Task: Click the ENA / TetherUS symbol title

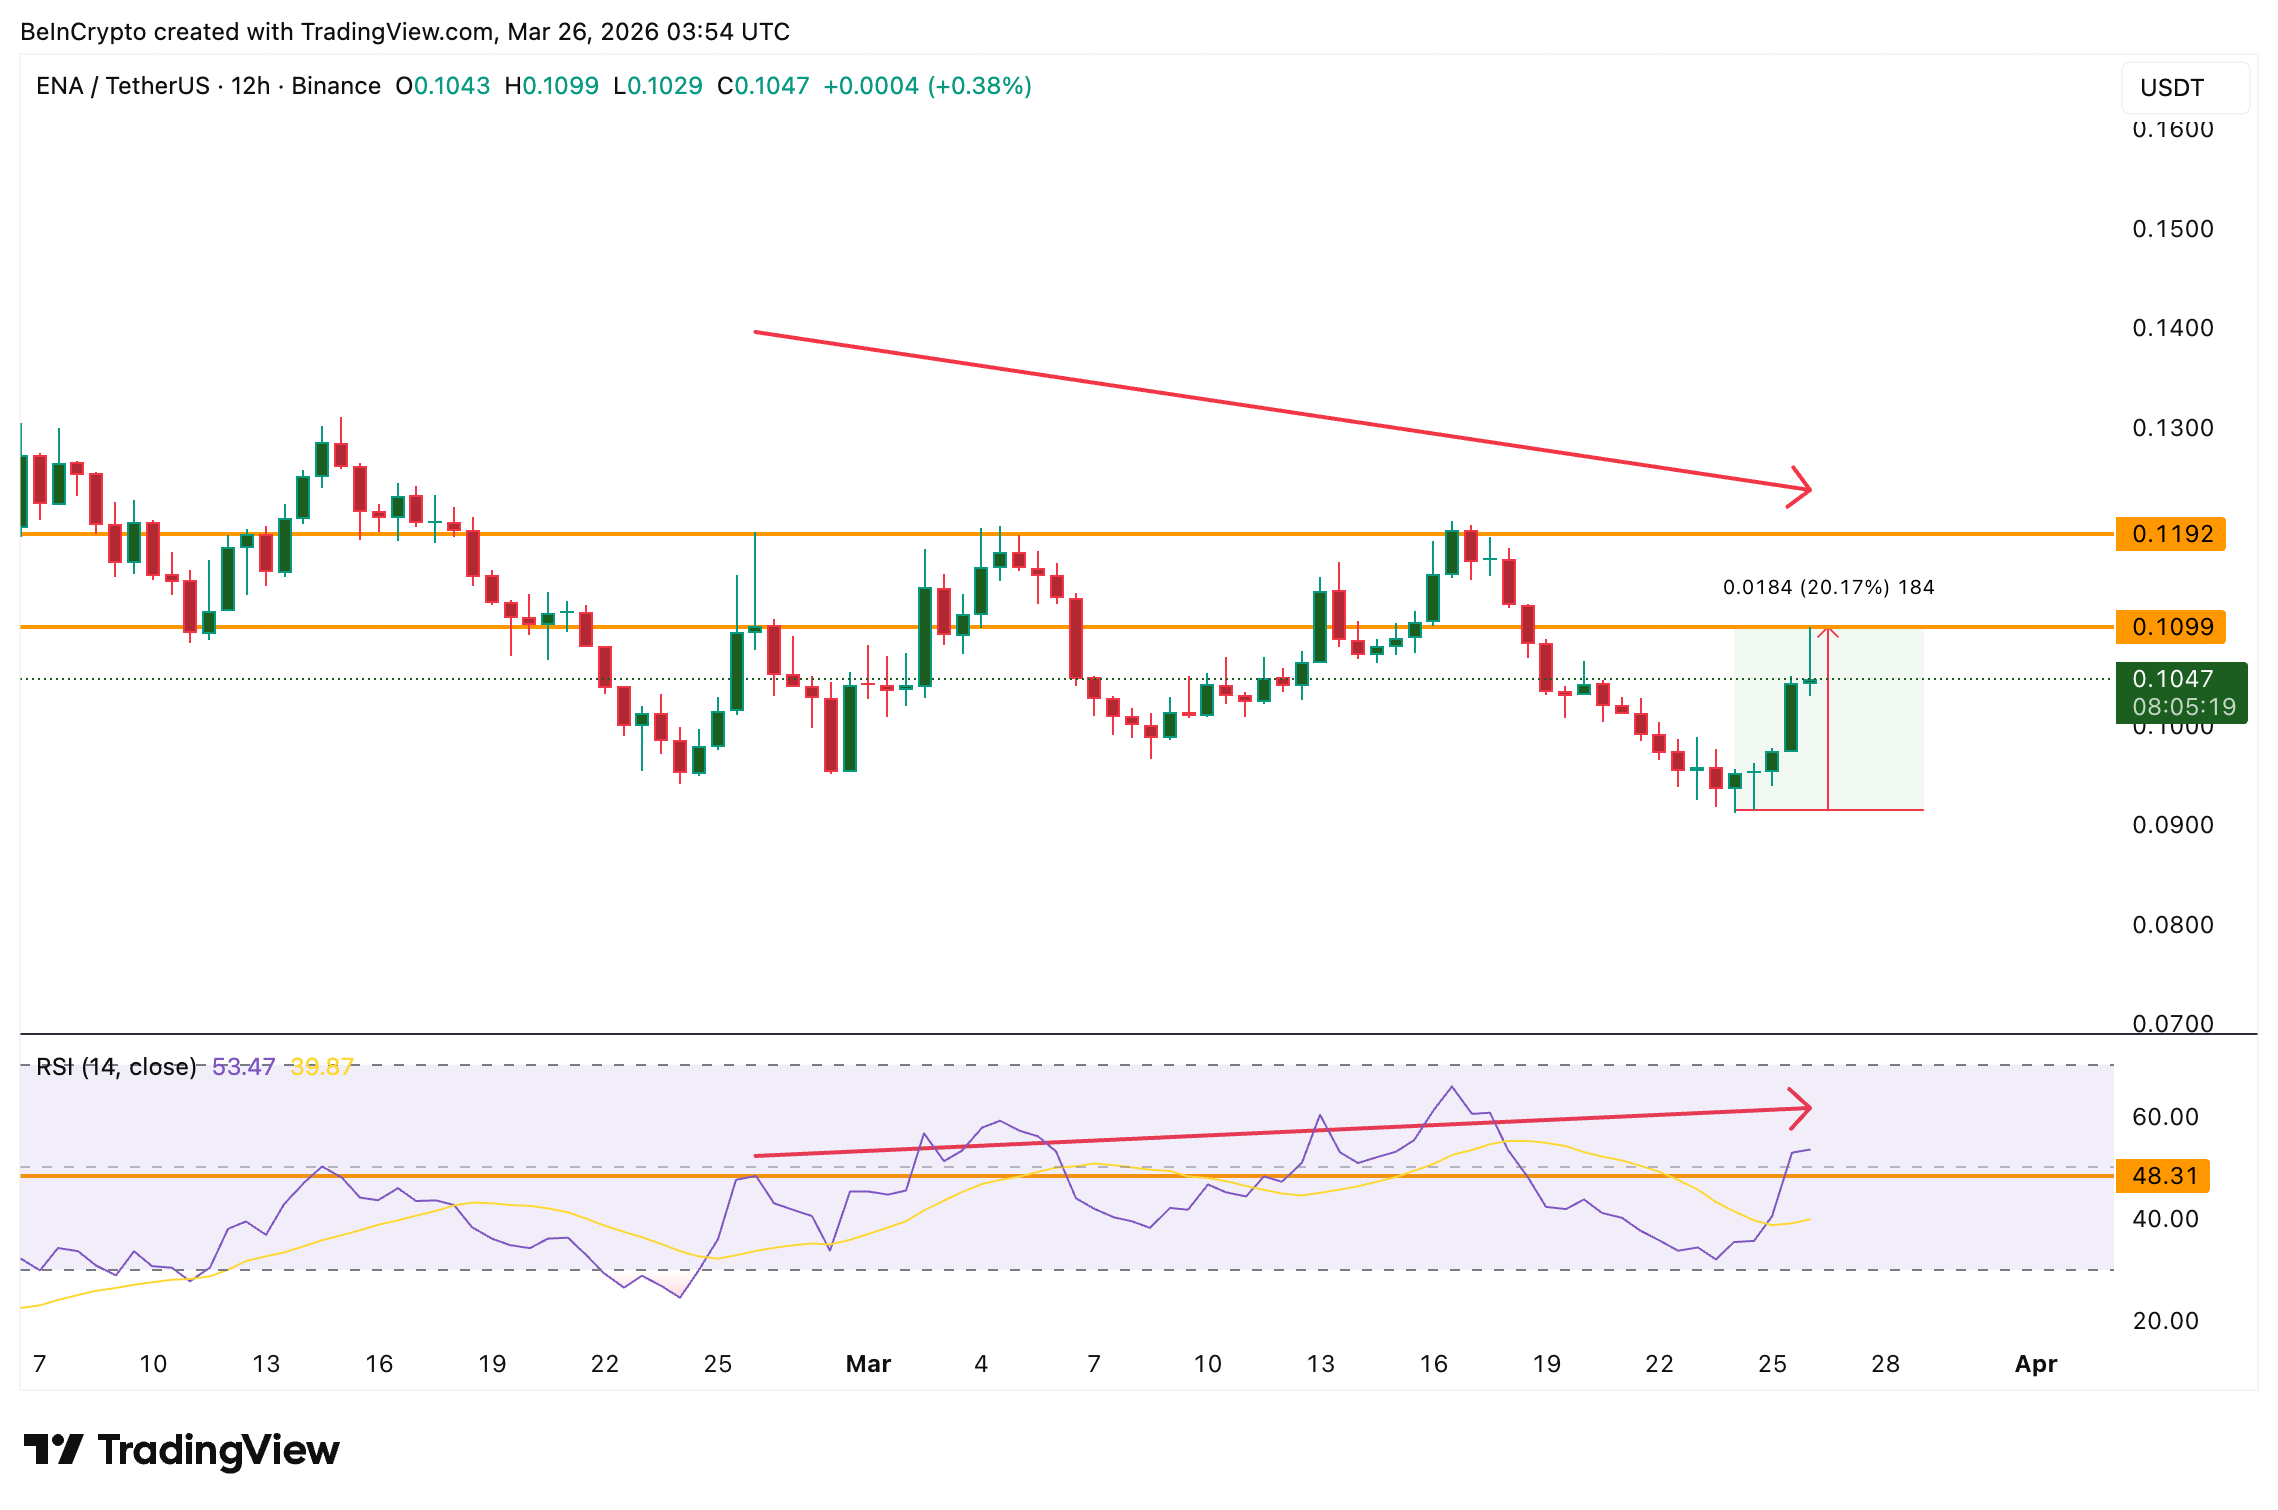Action: [122, 86]
